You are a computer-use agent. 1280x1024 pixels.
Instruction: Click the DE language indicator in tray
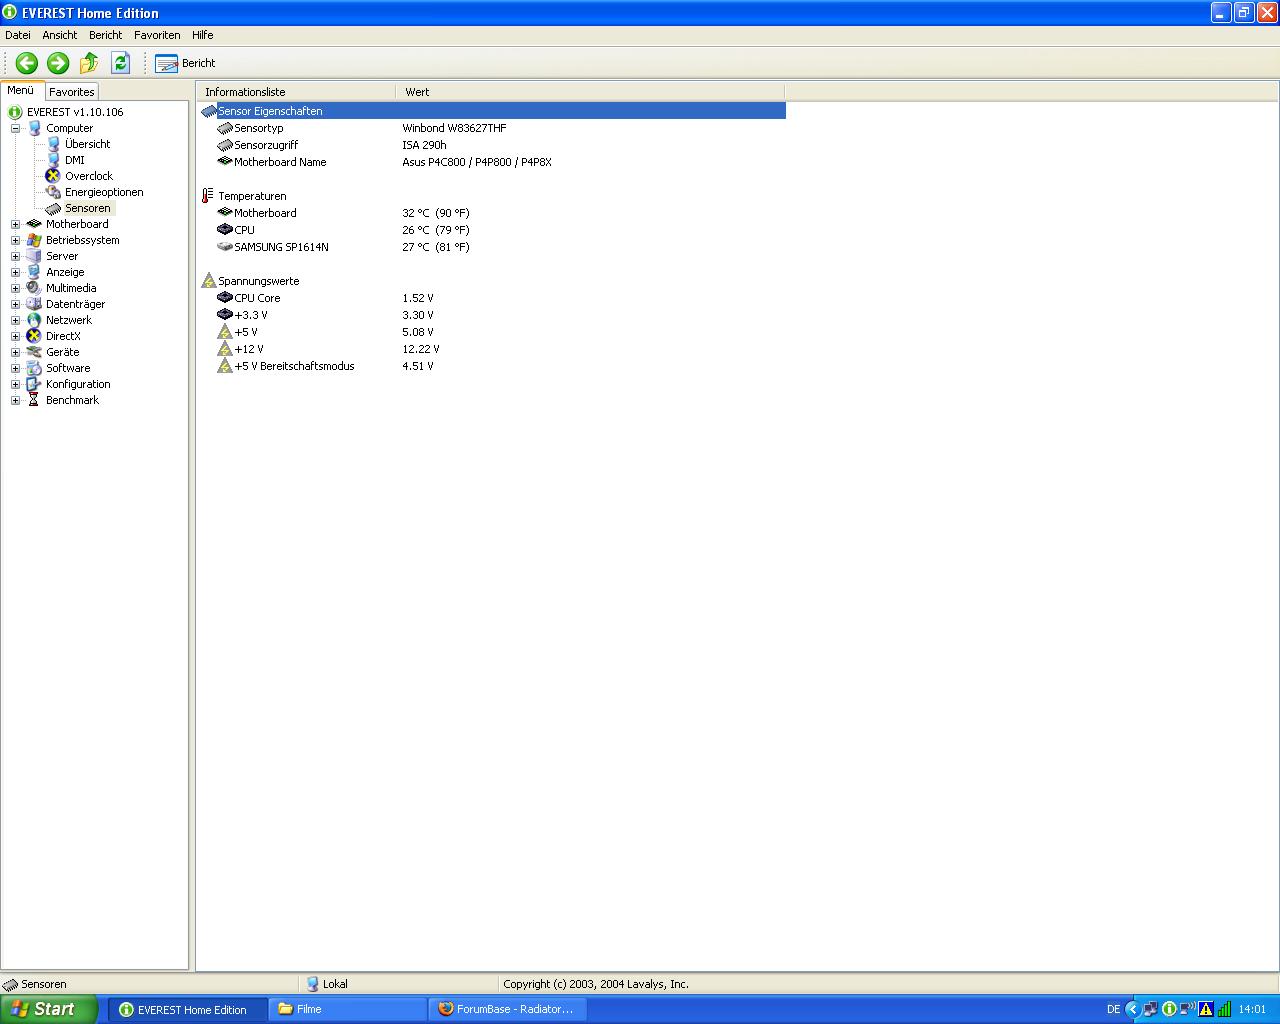click(1113, 1009)
